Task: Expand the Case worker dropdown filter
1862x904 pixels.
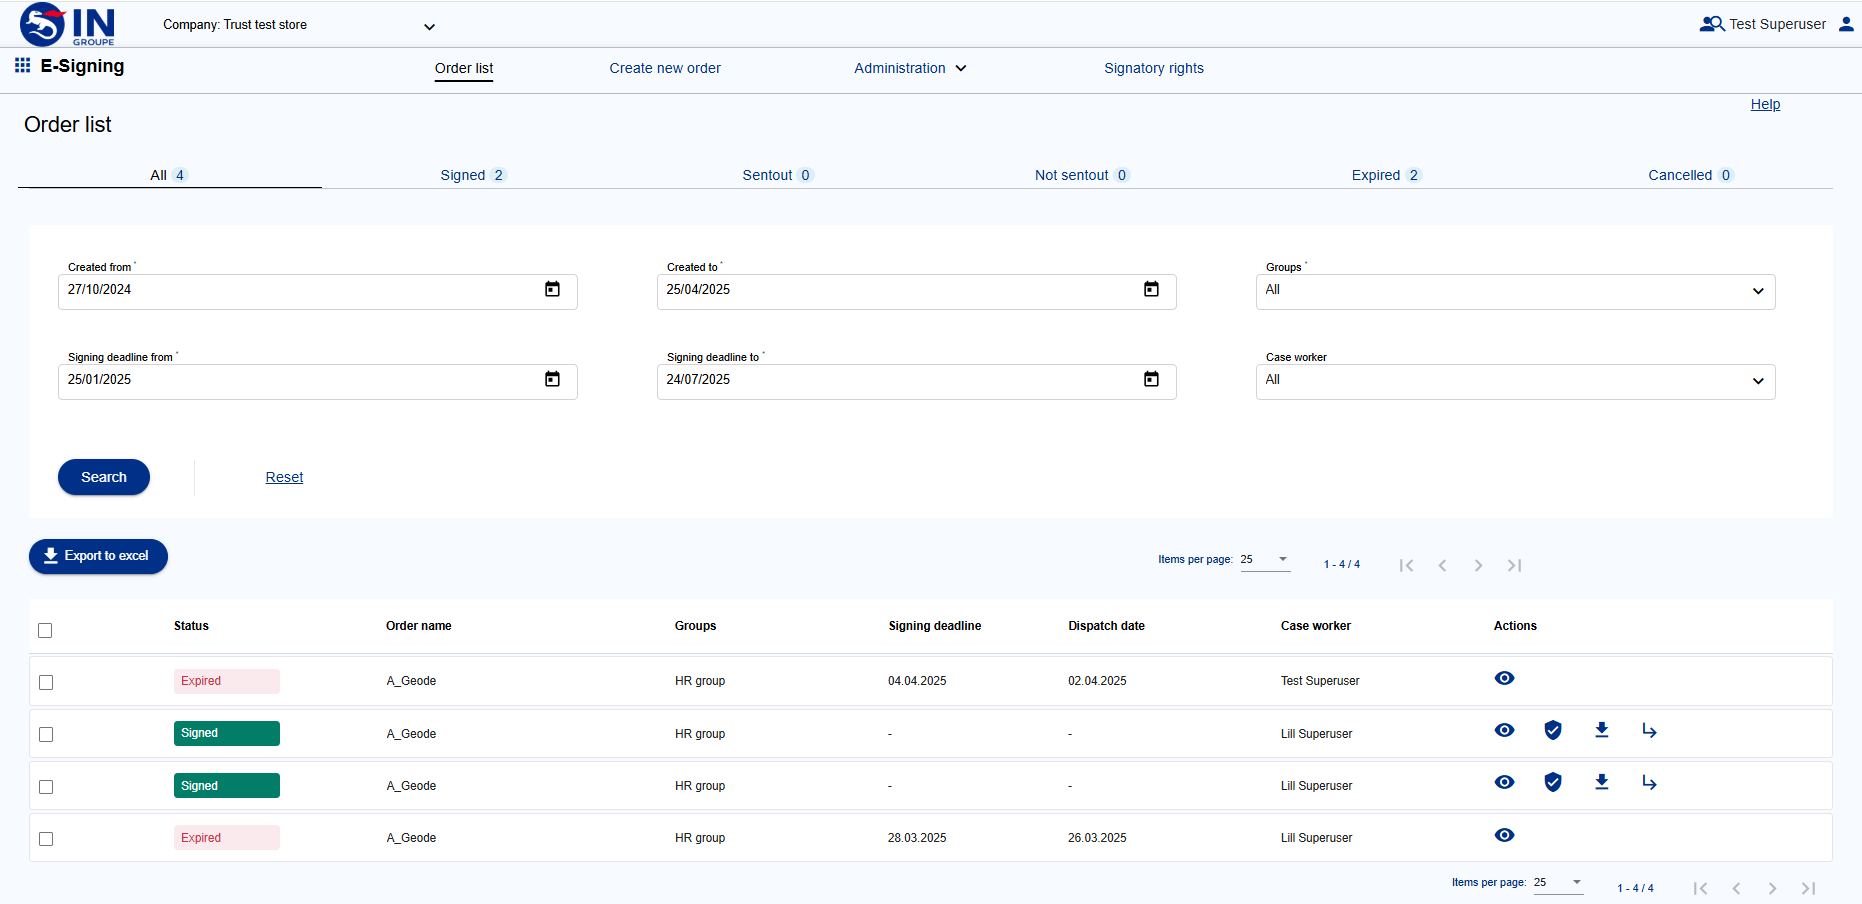Action: tap(1515, 381)
